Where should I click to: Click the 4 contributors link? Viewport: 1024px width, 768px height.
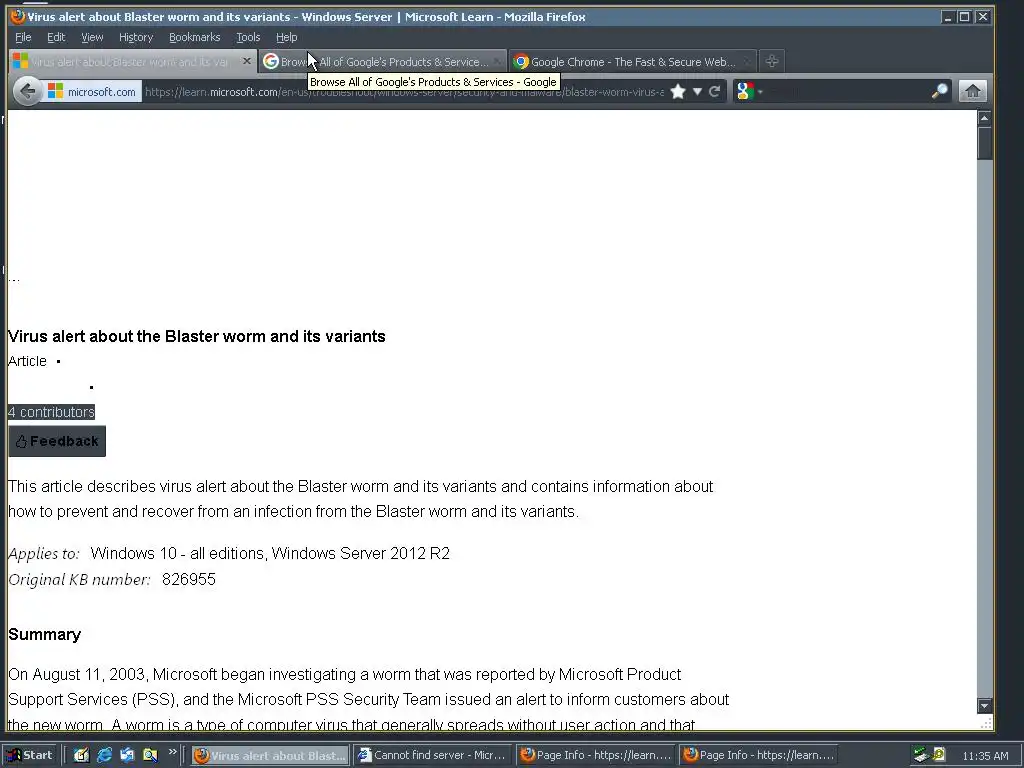[x=52, y=412]
